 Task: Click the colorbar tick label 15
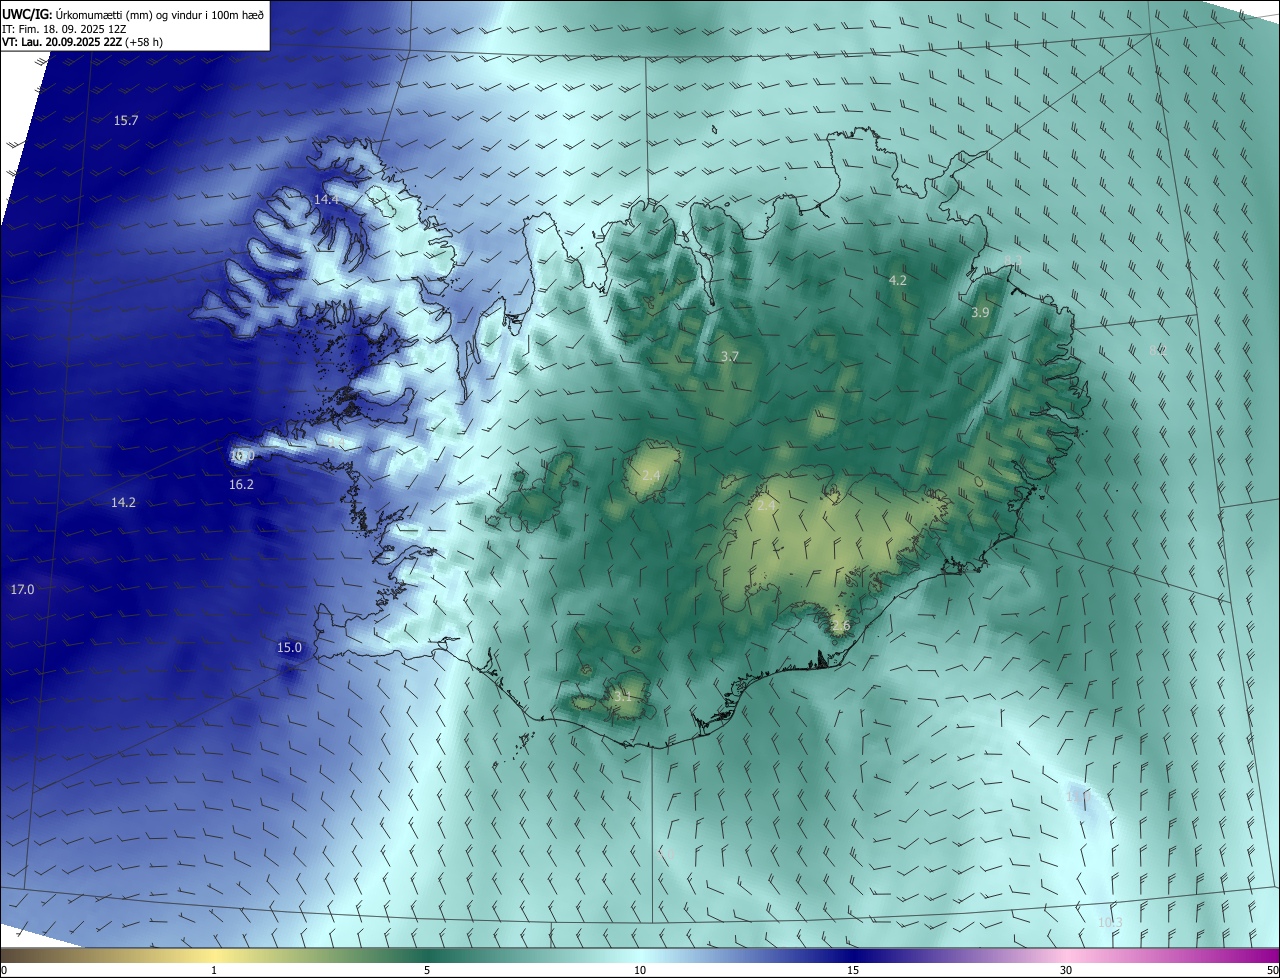(853, 970)
